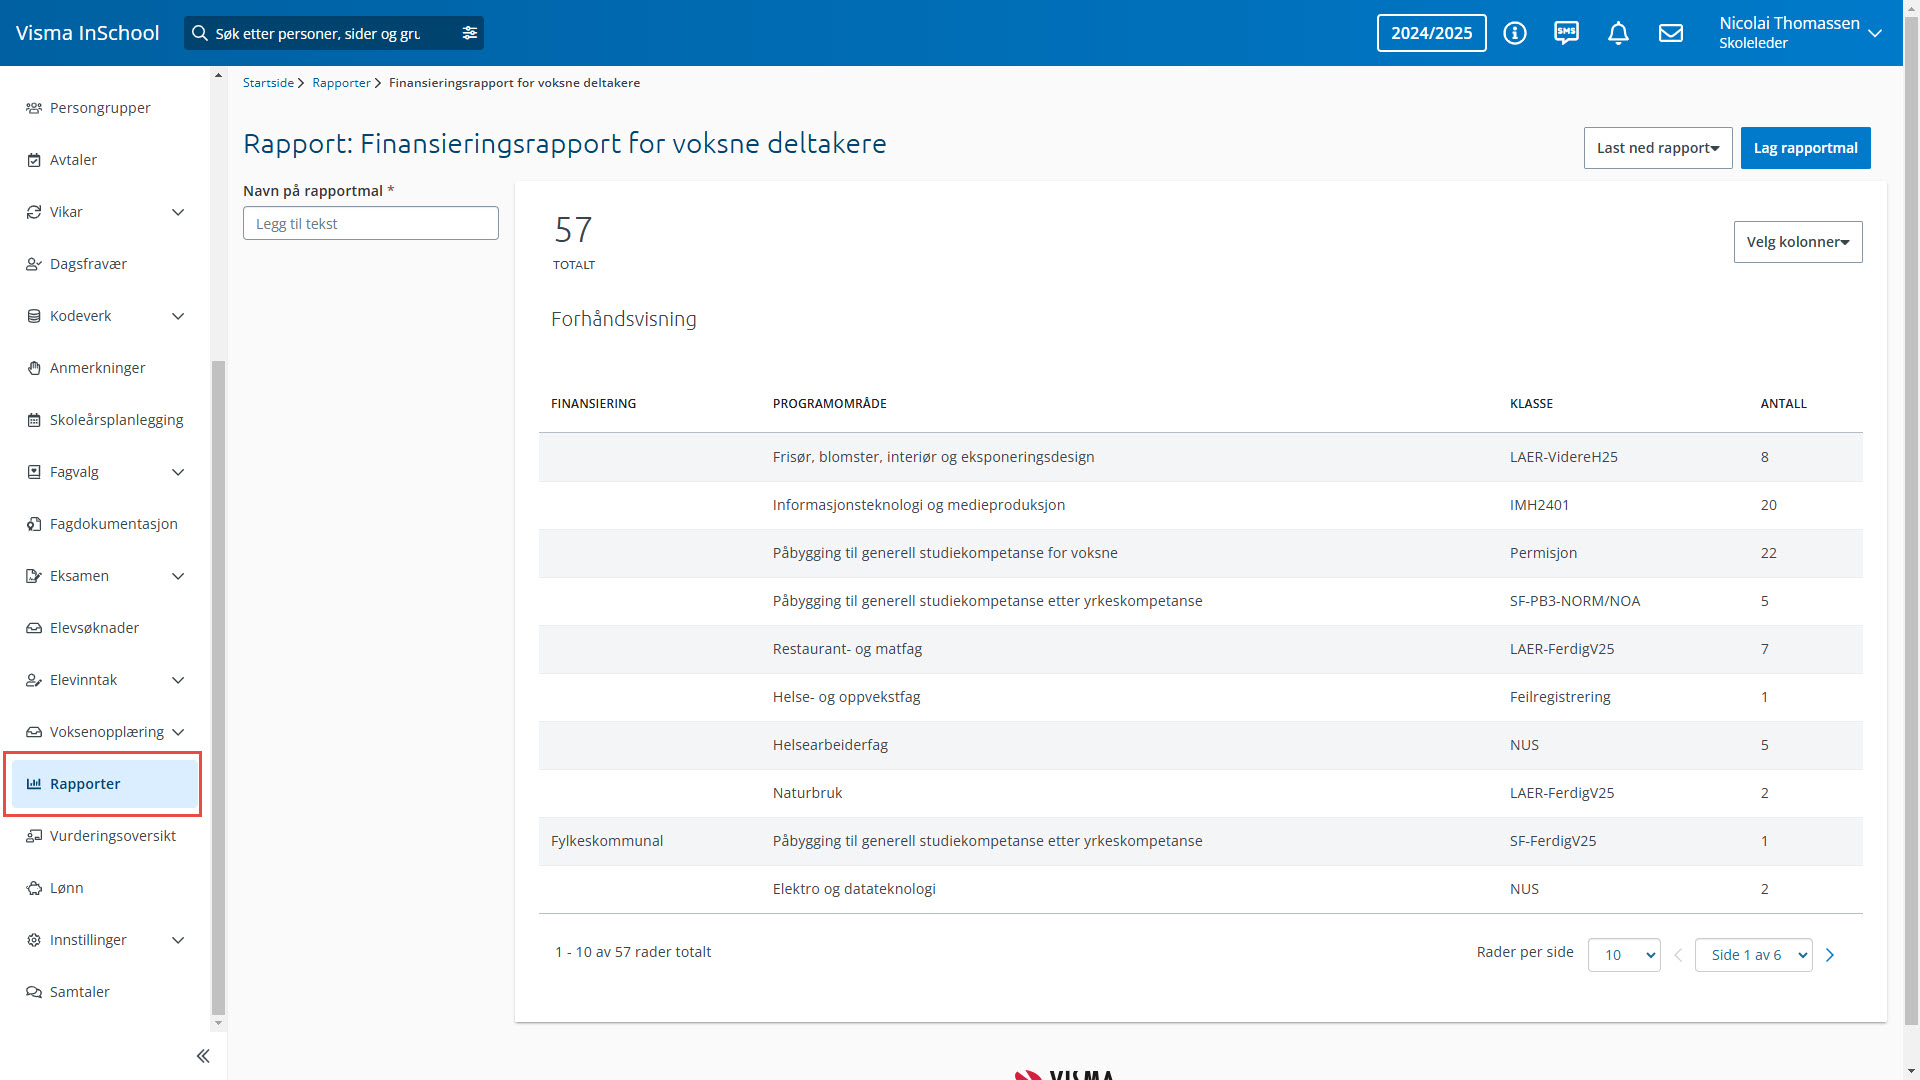This screenshot has width=1920, height=1080.
Task: Expand the Kodeverk menu chevron
Action: click(178, 316)
